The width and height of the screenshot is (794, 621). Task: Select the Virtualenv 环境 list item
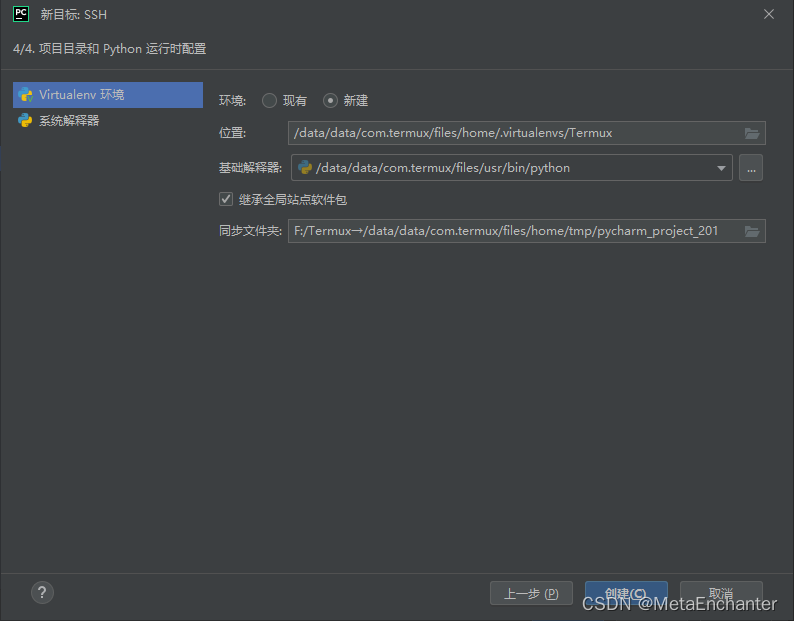[x=108, y=95]
